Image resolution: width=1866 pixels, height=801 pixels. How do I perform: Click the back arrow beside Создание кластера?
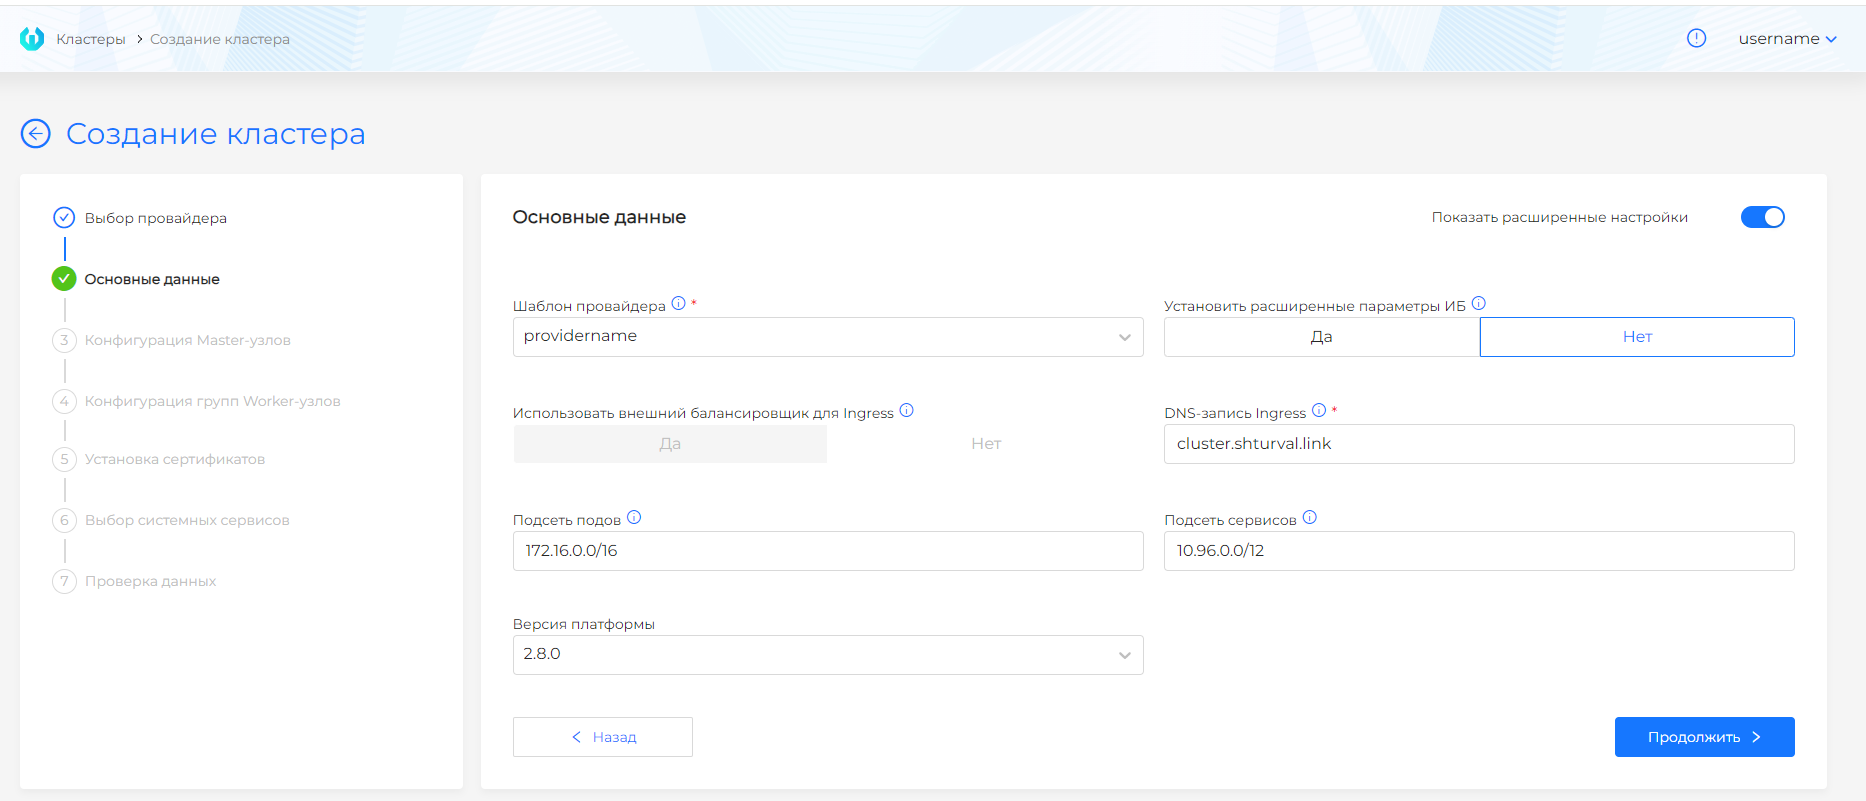click(36, 134)
